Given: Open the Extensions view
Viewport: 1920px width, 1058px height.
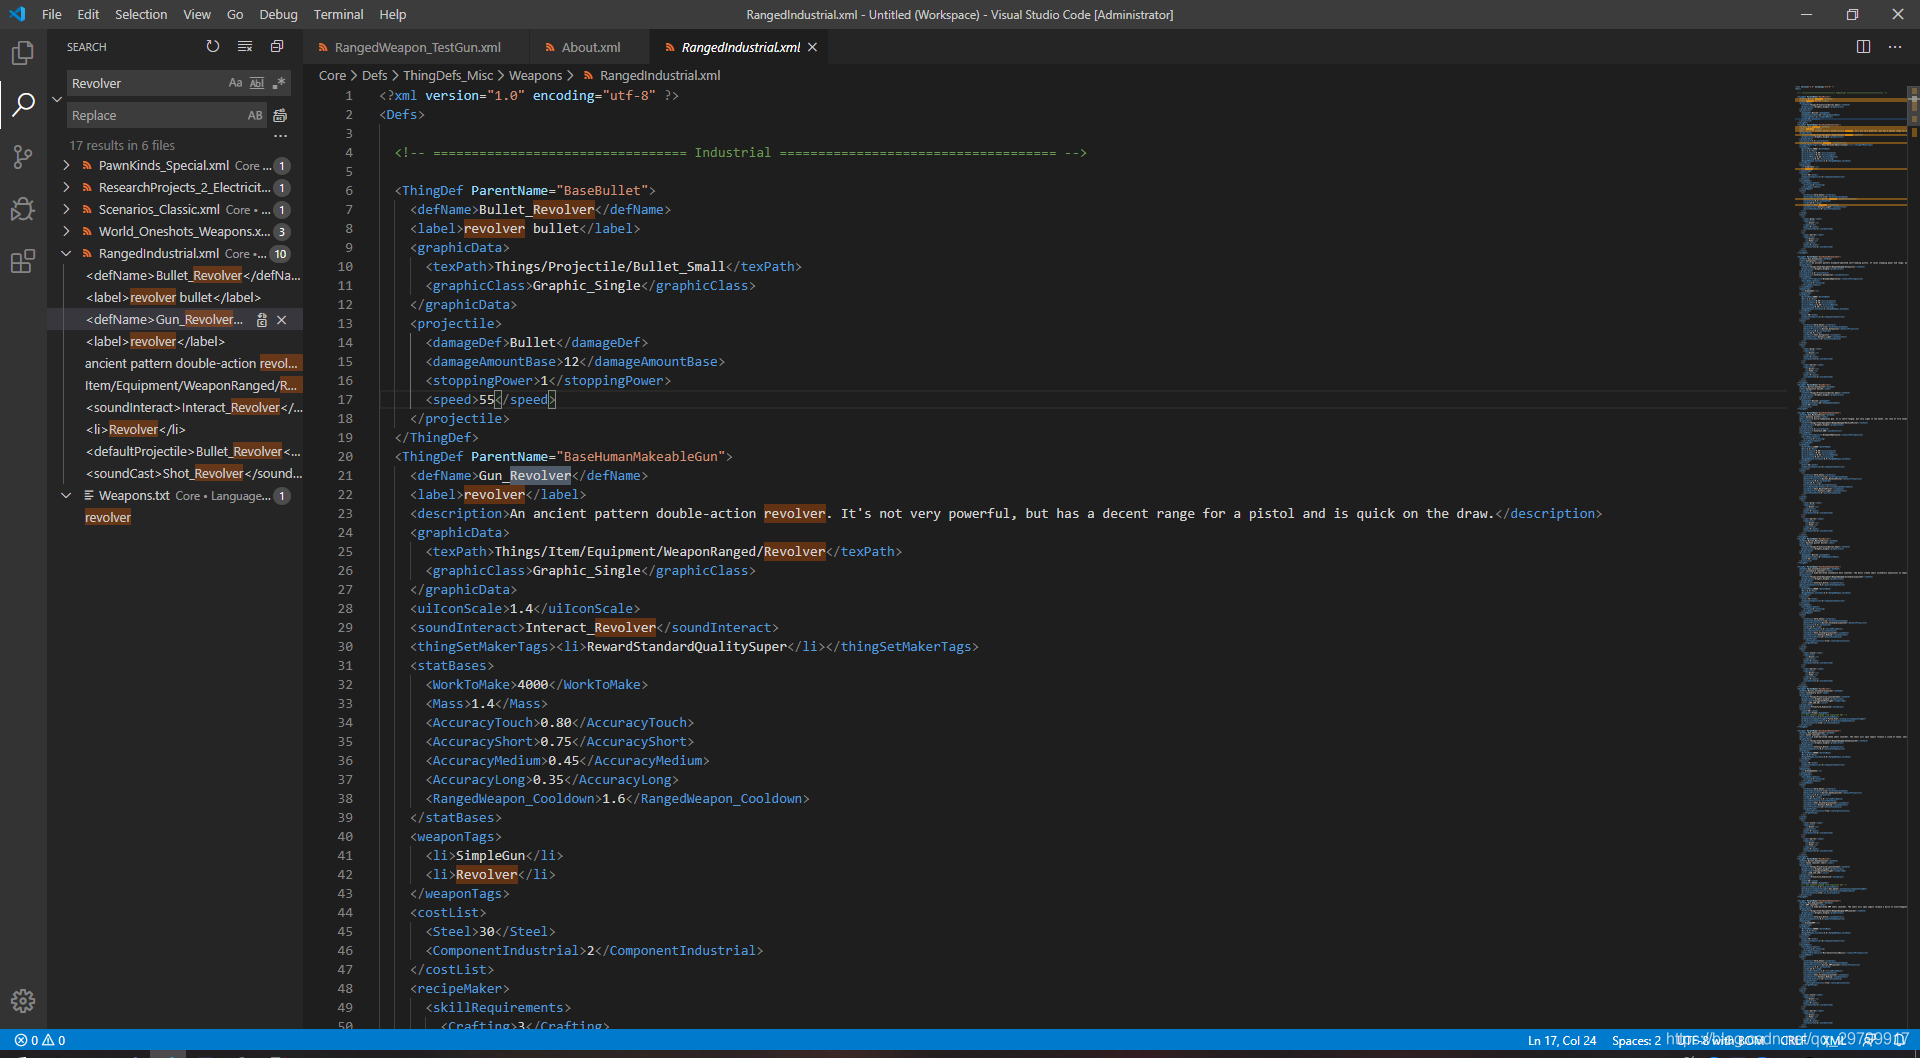Looking at the screenshot, I should [23, 261].
